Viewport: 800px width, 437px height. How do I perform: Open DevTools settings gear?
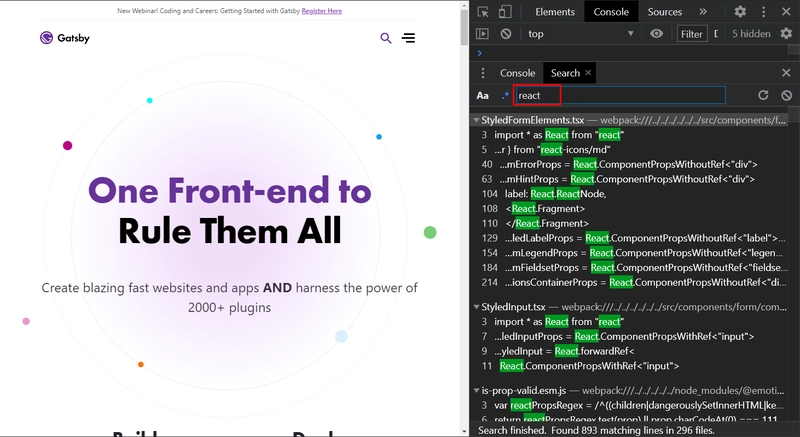[x=740, y=12]
